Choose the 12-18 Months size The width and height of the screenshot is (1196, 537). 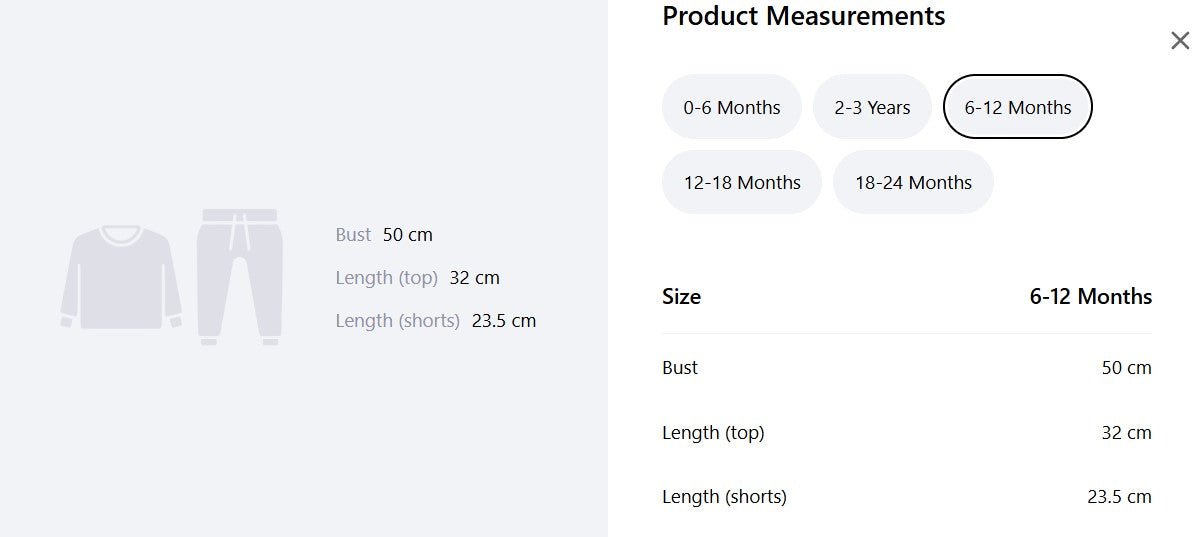[741, 182]
